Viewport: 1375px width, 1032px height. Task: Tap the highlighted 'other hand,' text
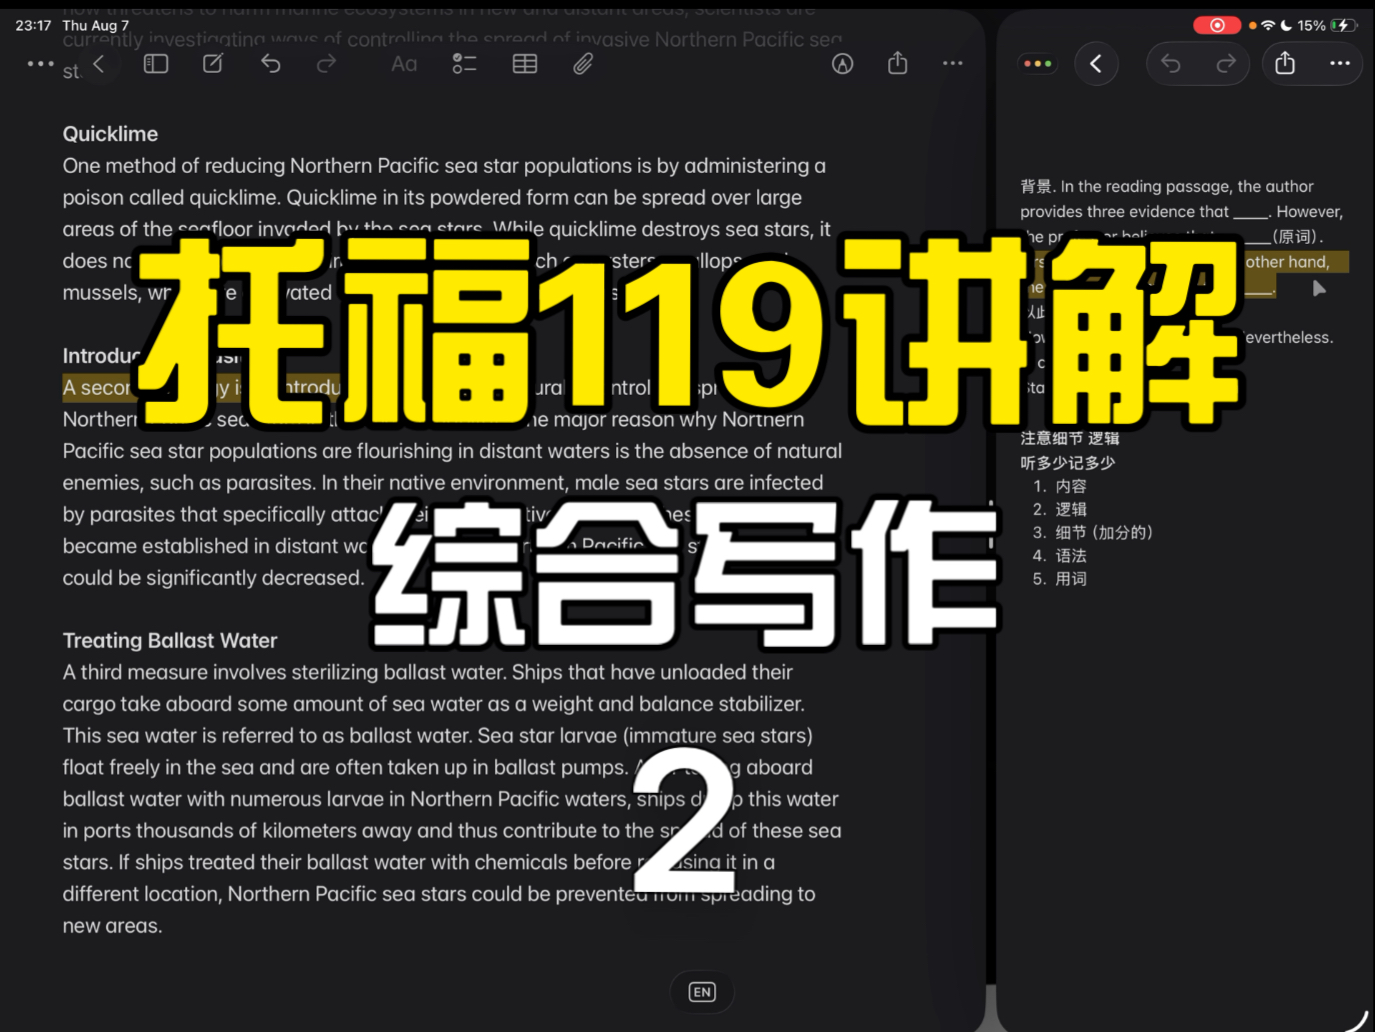1288,262
